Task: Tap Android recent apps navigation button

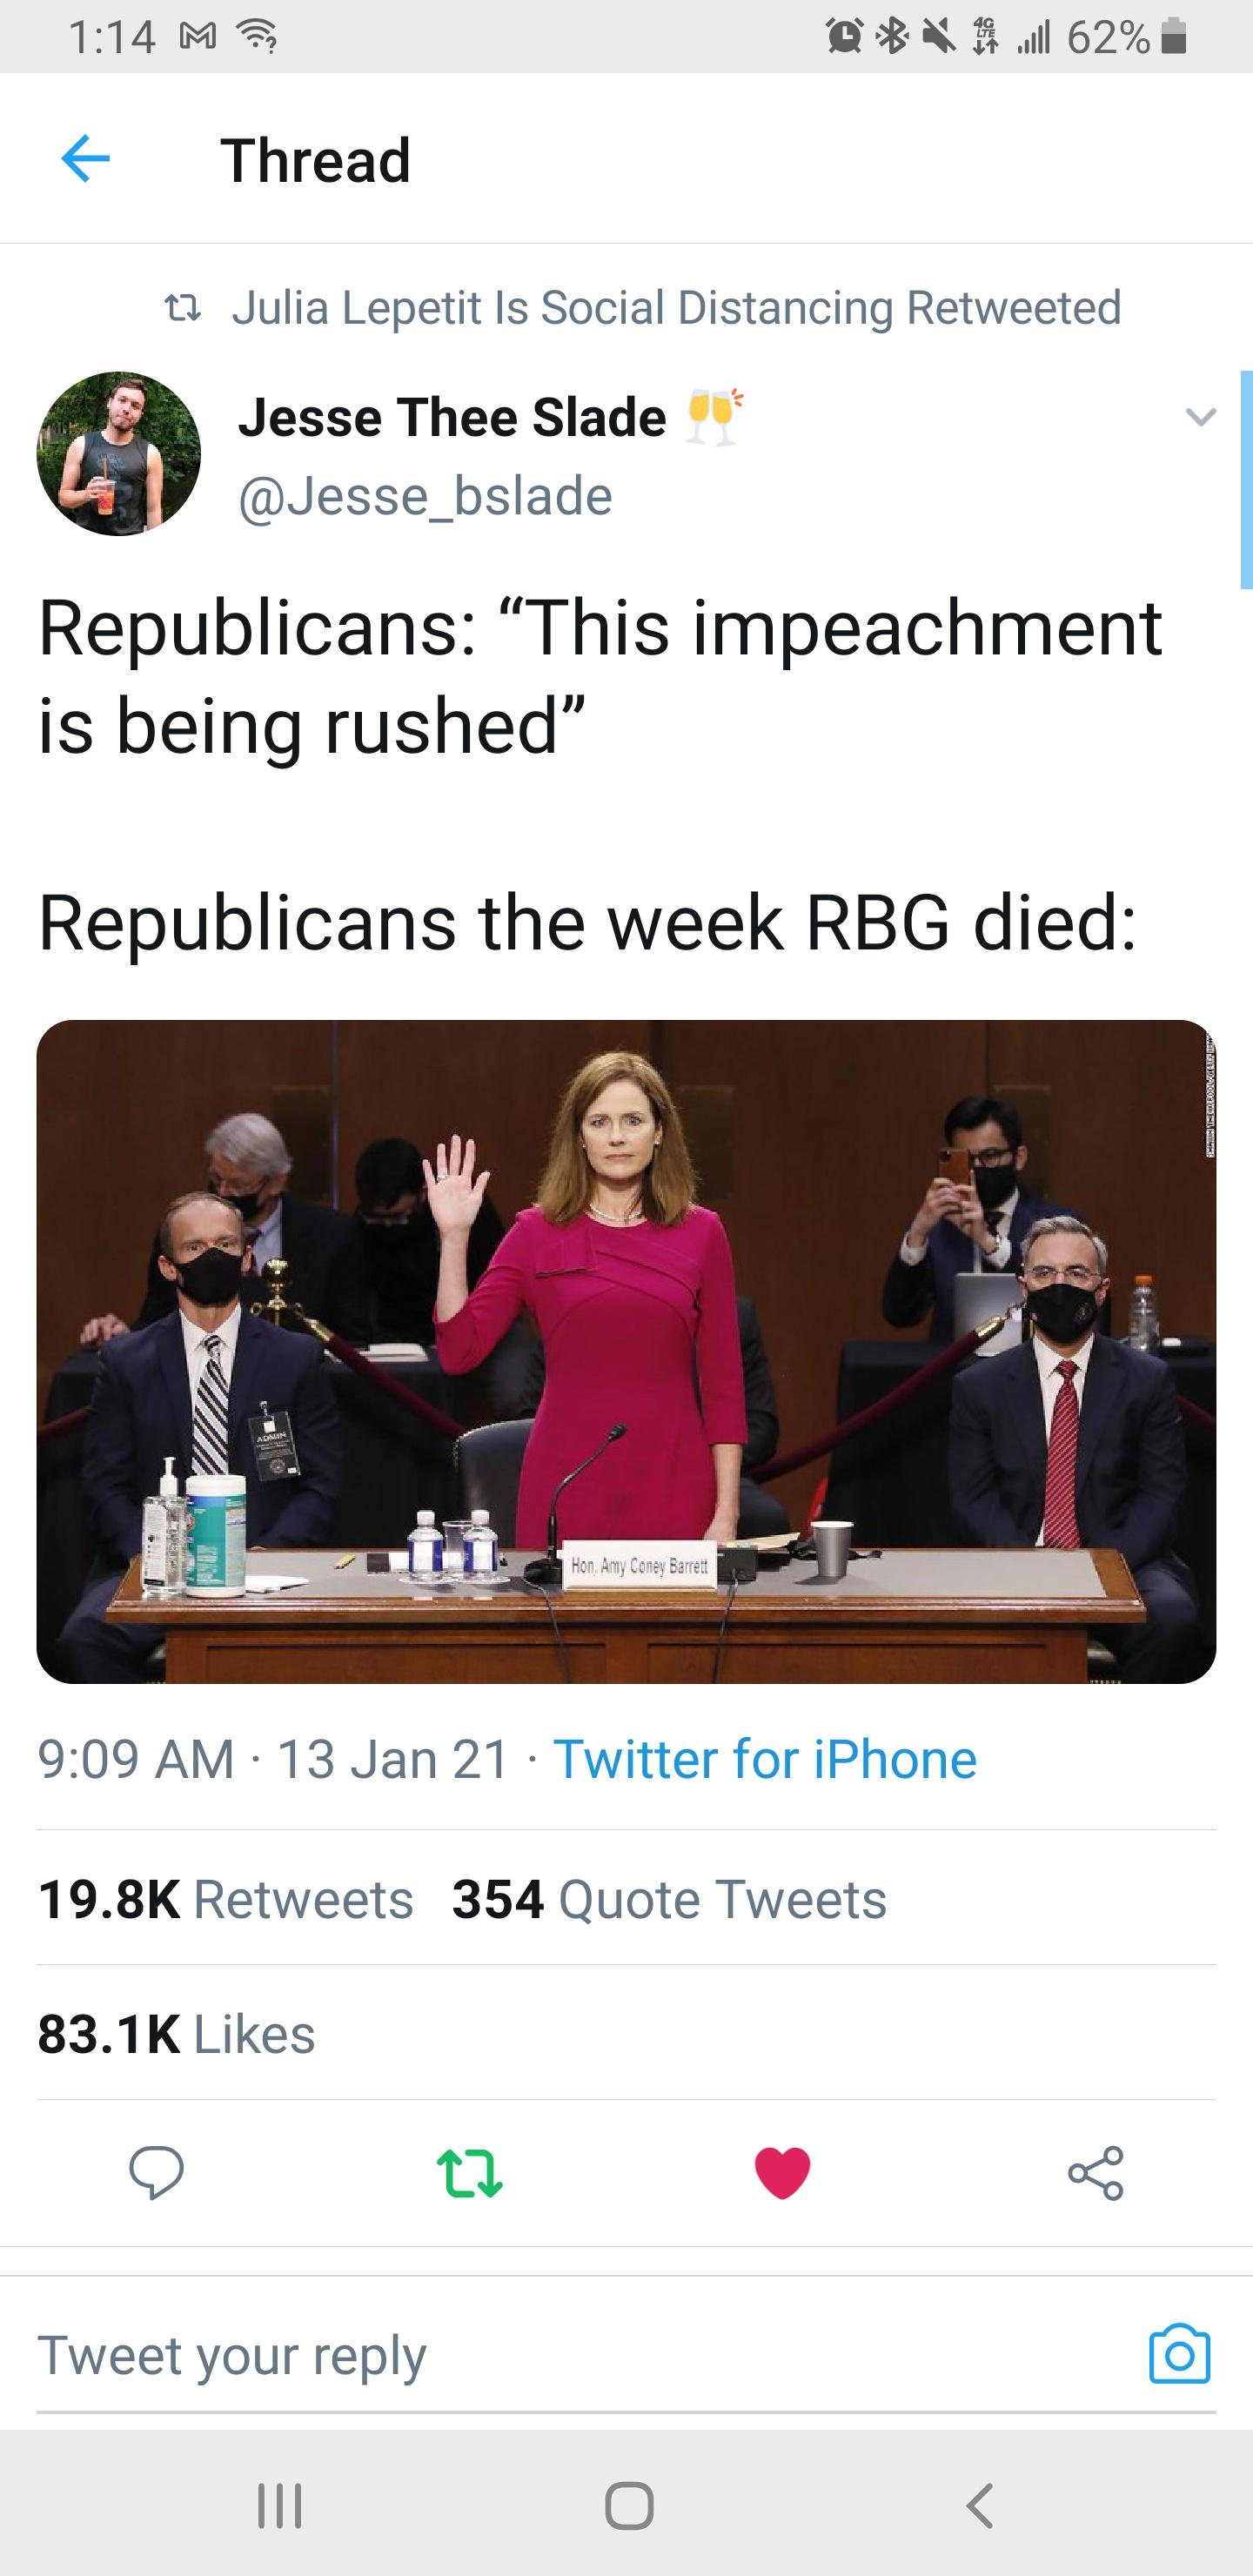Action: point(280,2506)
